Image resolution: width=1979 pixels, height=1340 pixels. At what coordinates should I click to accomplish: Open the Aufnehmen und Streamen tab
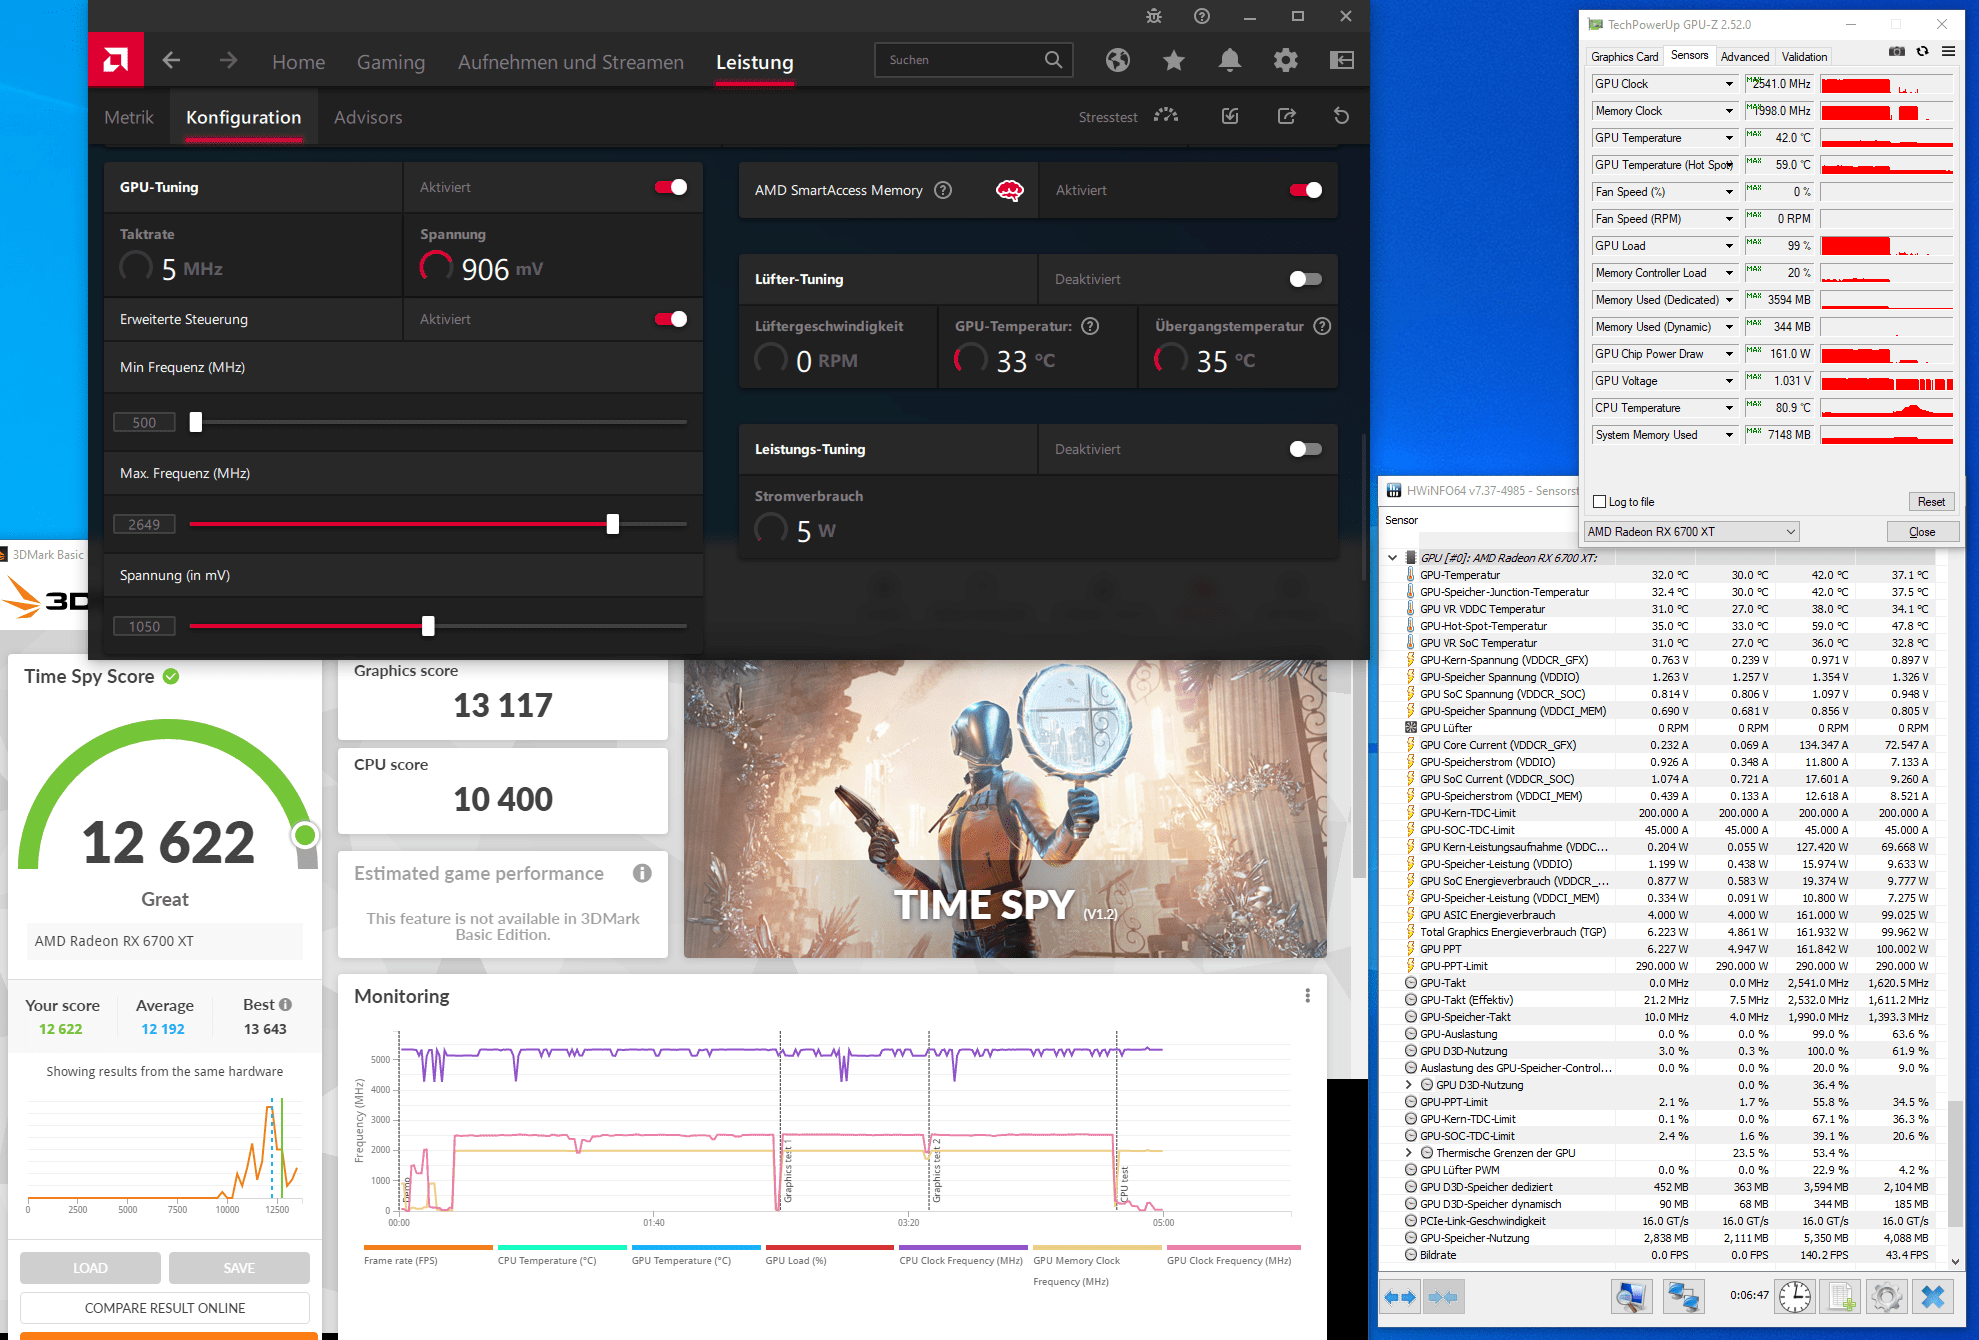tap(571, 62)
